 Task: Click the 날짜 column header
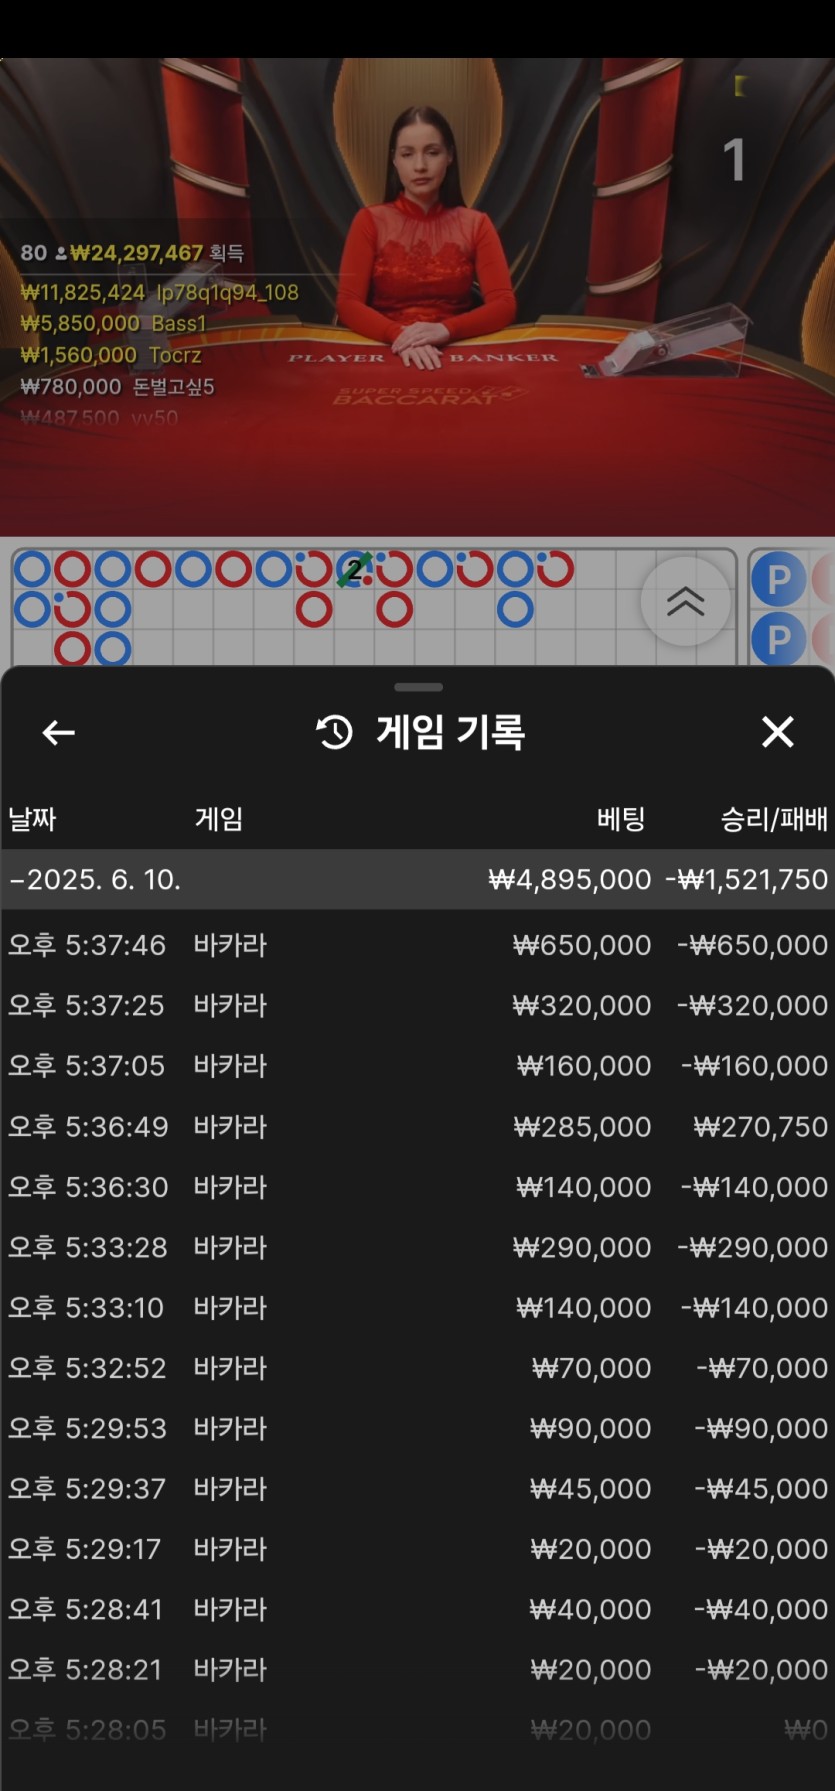[x=33, y=819]
